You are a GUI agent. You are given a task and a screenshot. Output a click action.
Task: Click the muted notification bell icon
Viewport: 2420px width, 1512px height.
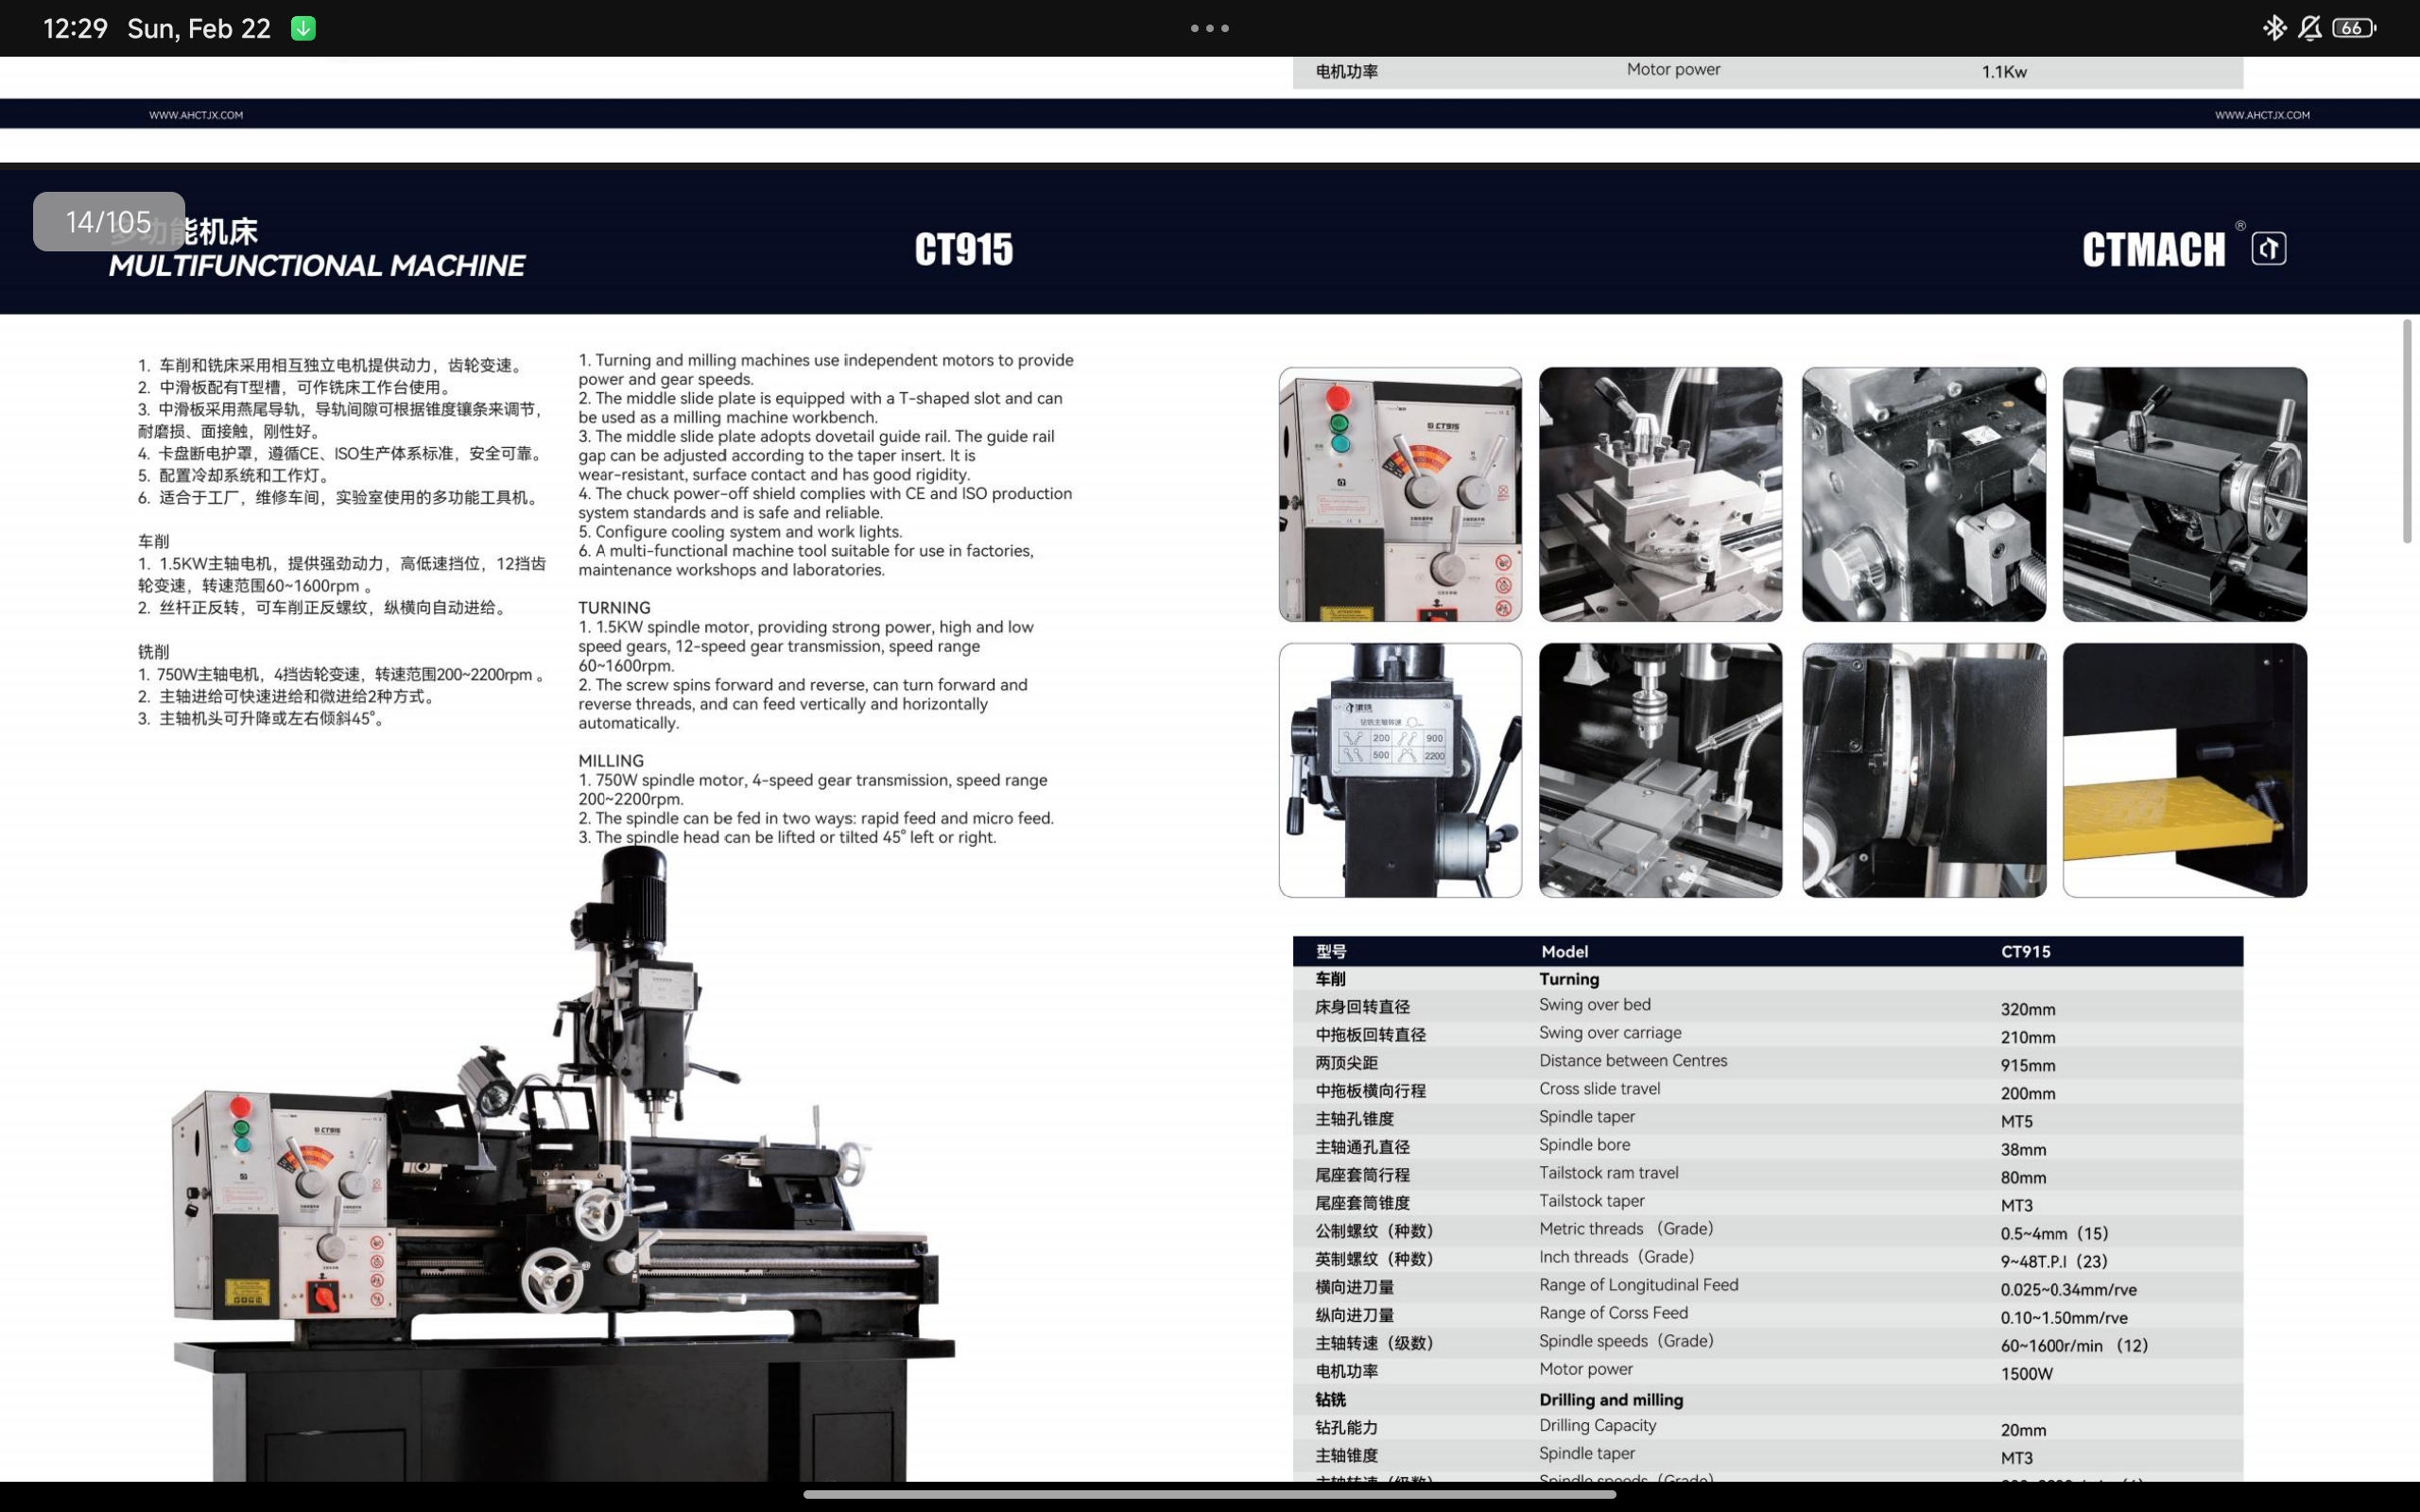tap(2309, 28)
